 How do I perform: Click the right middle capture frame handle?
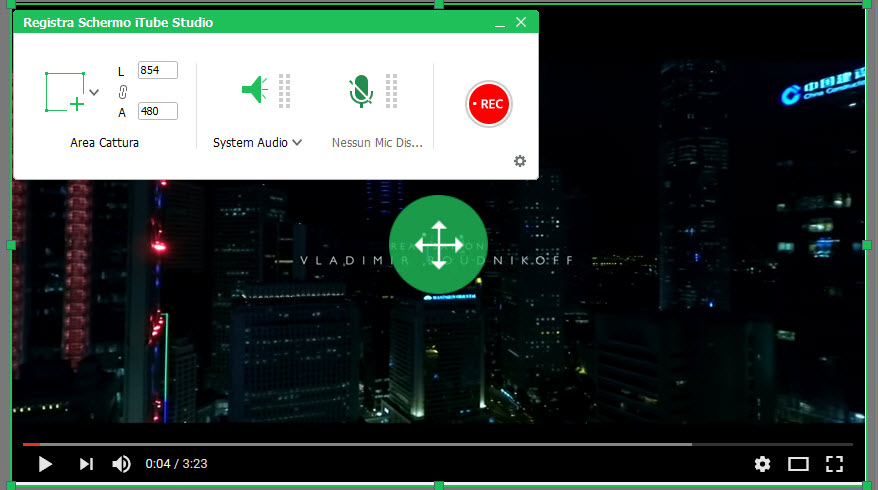coord(867,245)
